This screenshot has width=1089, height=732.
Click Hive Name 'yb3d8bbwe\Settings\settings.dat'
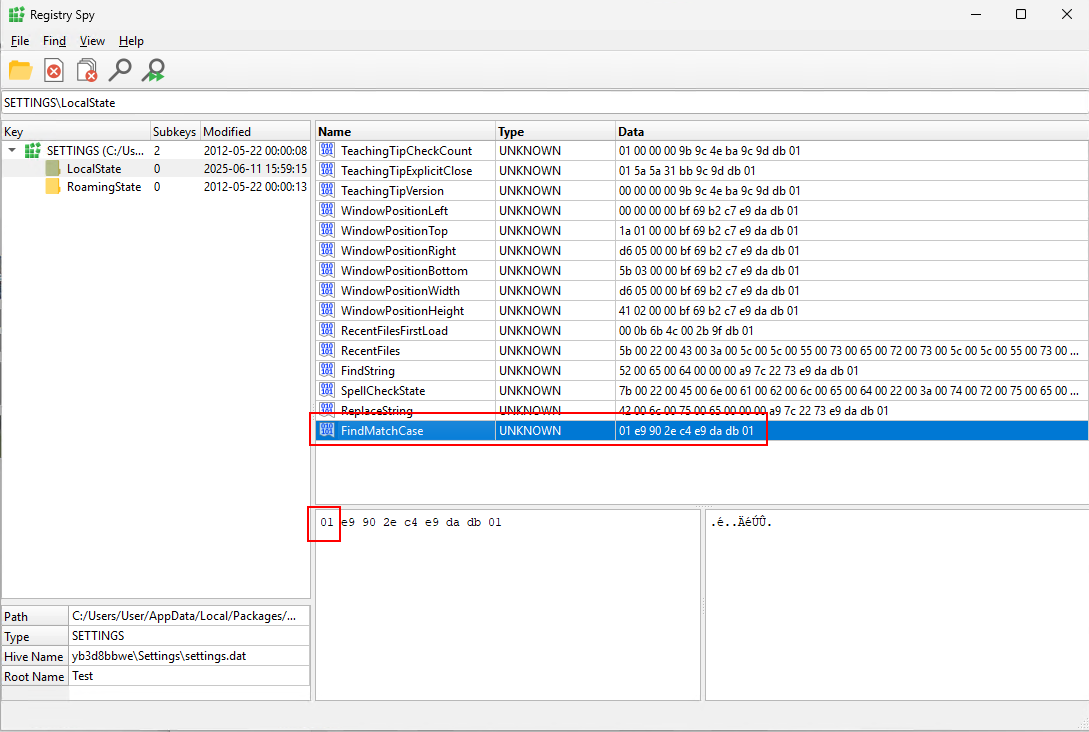pos(159,656)
